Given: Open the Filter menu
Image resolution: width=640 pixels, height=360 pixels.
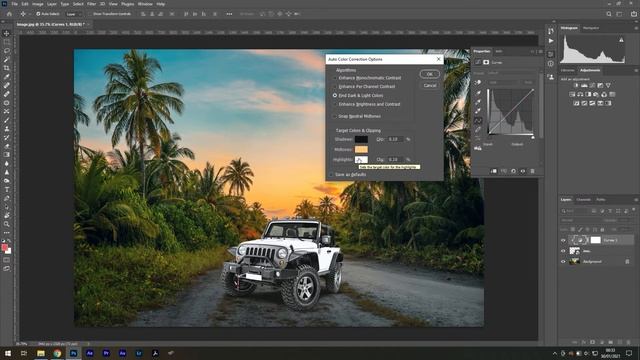Looking at the screenshot, I should point(91,4).
